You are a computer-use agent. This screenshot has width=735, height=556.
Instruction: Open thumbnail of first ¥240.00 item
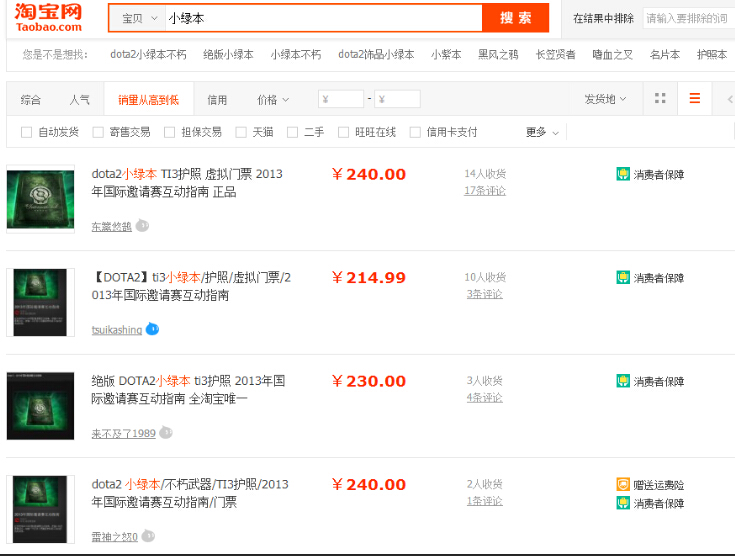pyautogui.click(x=40, y=199)
